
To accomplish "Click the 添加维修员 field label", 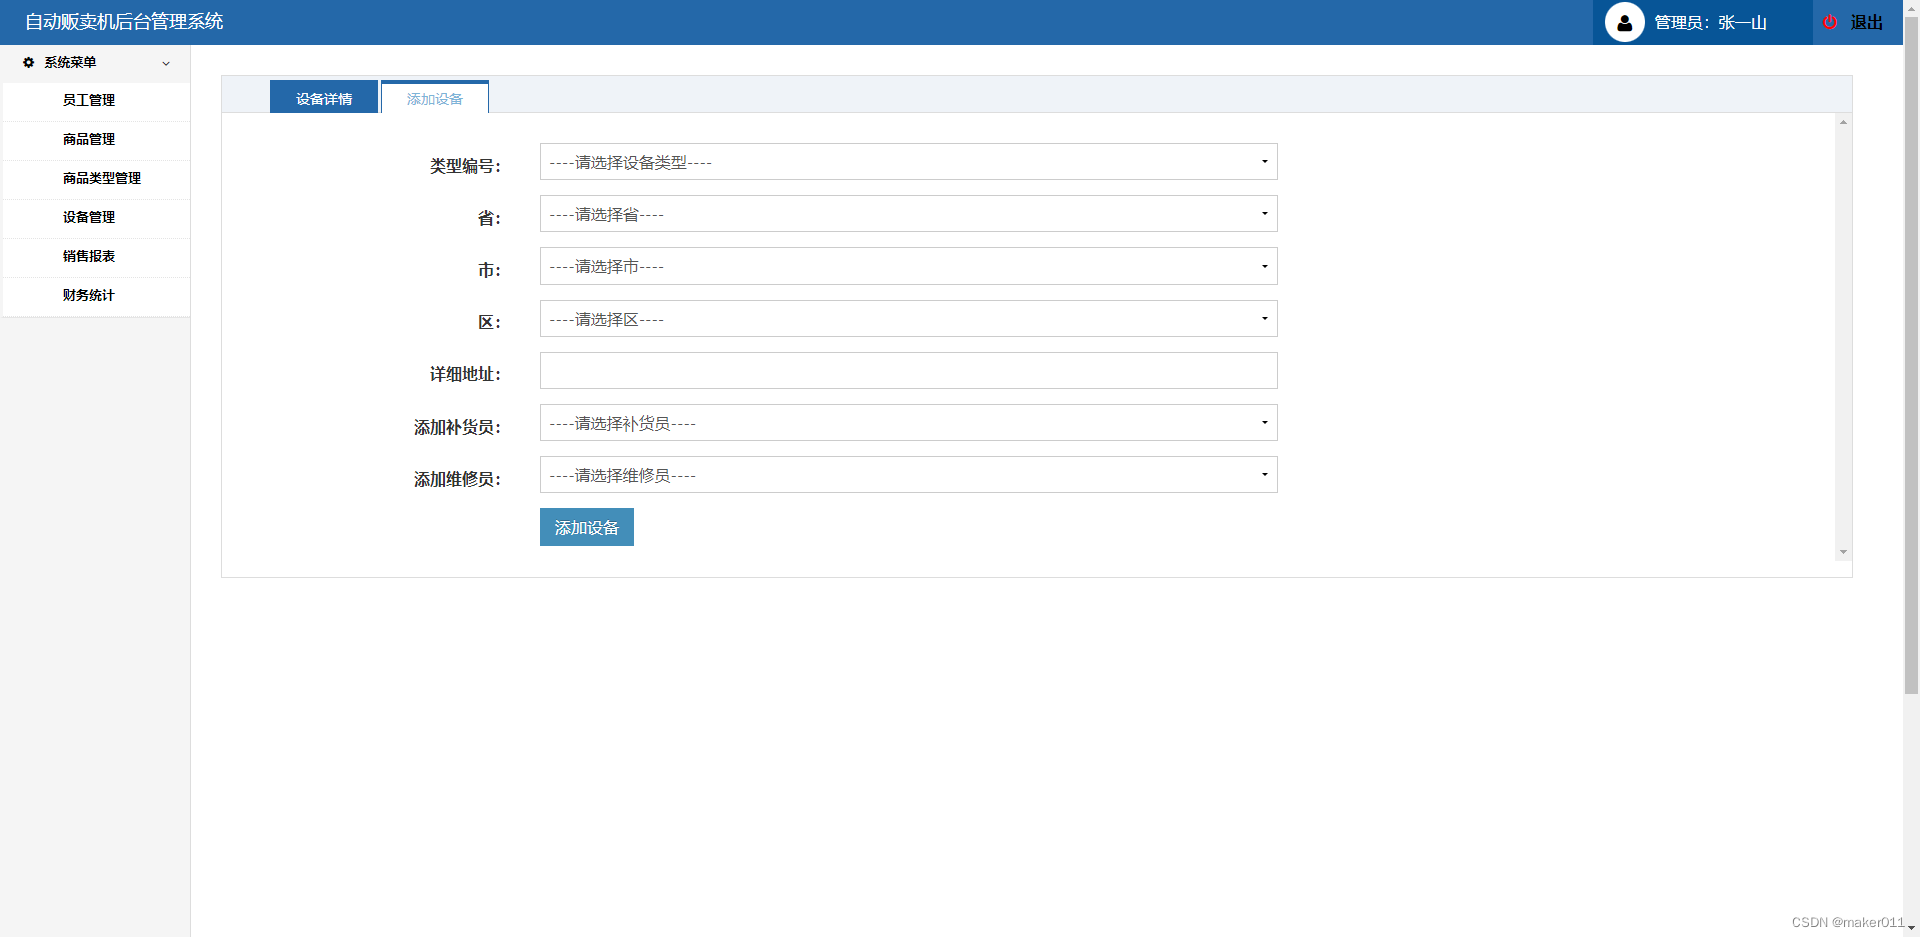I will point(458,479).
